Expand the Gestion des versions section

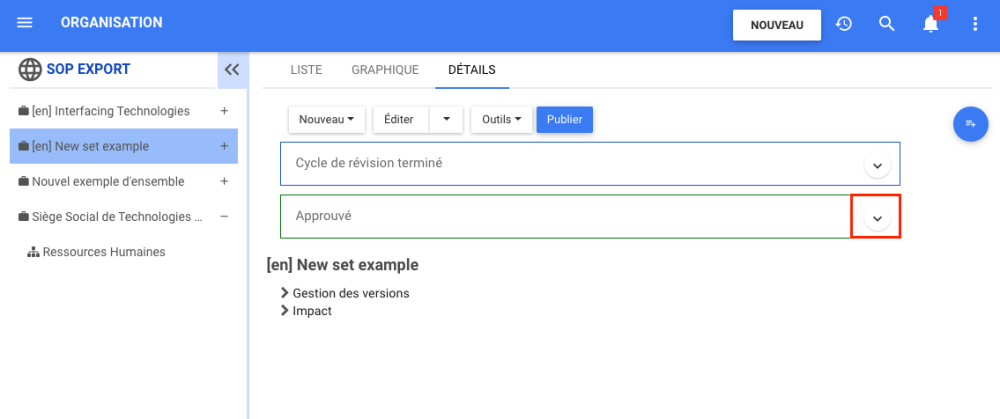pos(286,293)
